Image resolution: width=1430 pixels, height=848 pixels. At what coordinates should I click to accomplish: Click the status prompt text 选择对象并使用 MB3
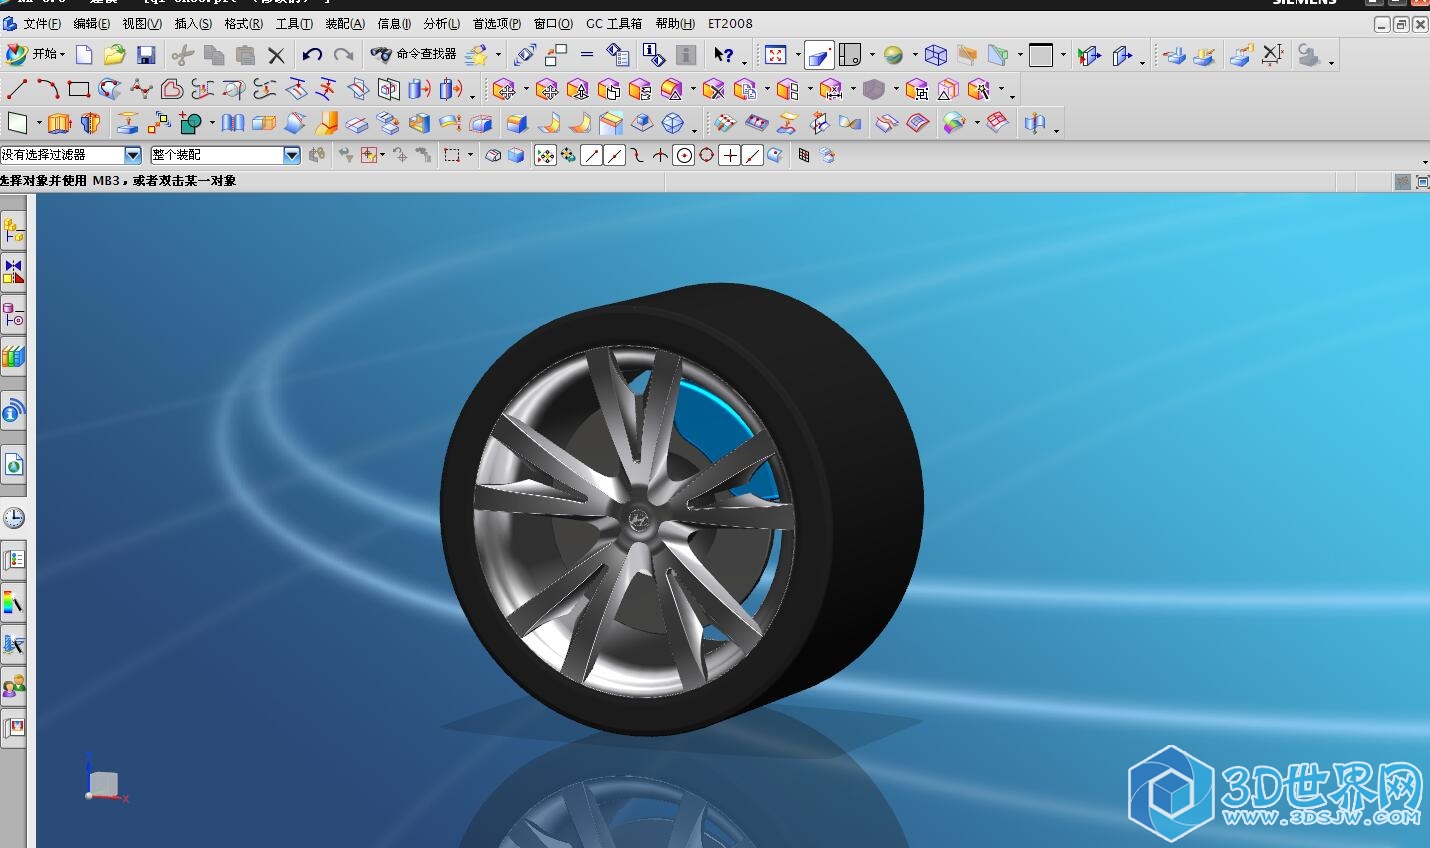coord(60,181)
